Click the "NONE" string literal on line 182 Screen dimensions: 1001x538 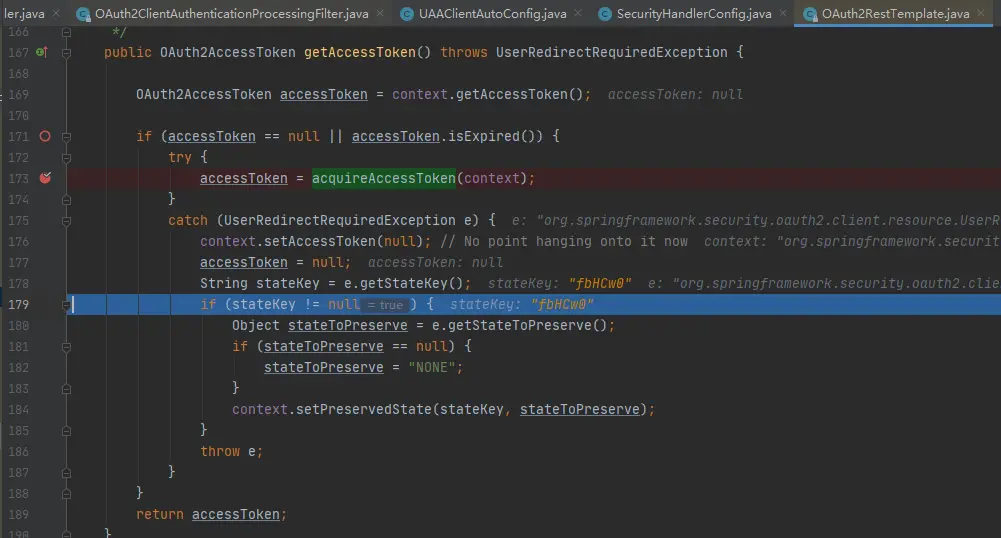tap(432, 368)
